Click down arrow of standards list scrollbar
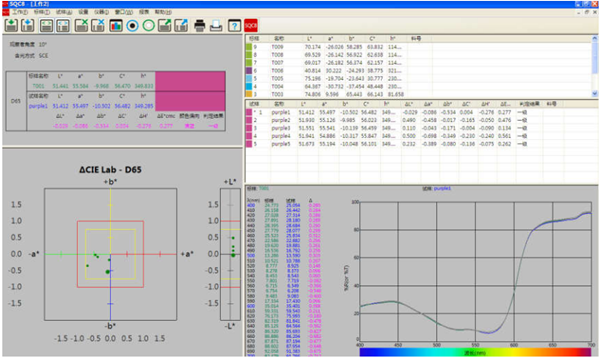 595,93
